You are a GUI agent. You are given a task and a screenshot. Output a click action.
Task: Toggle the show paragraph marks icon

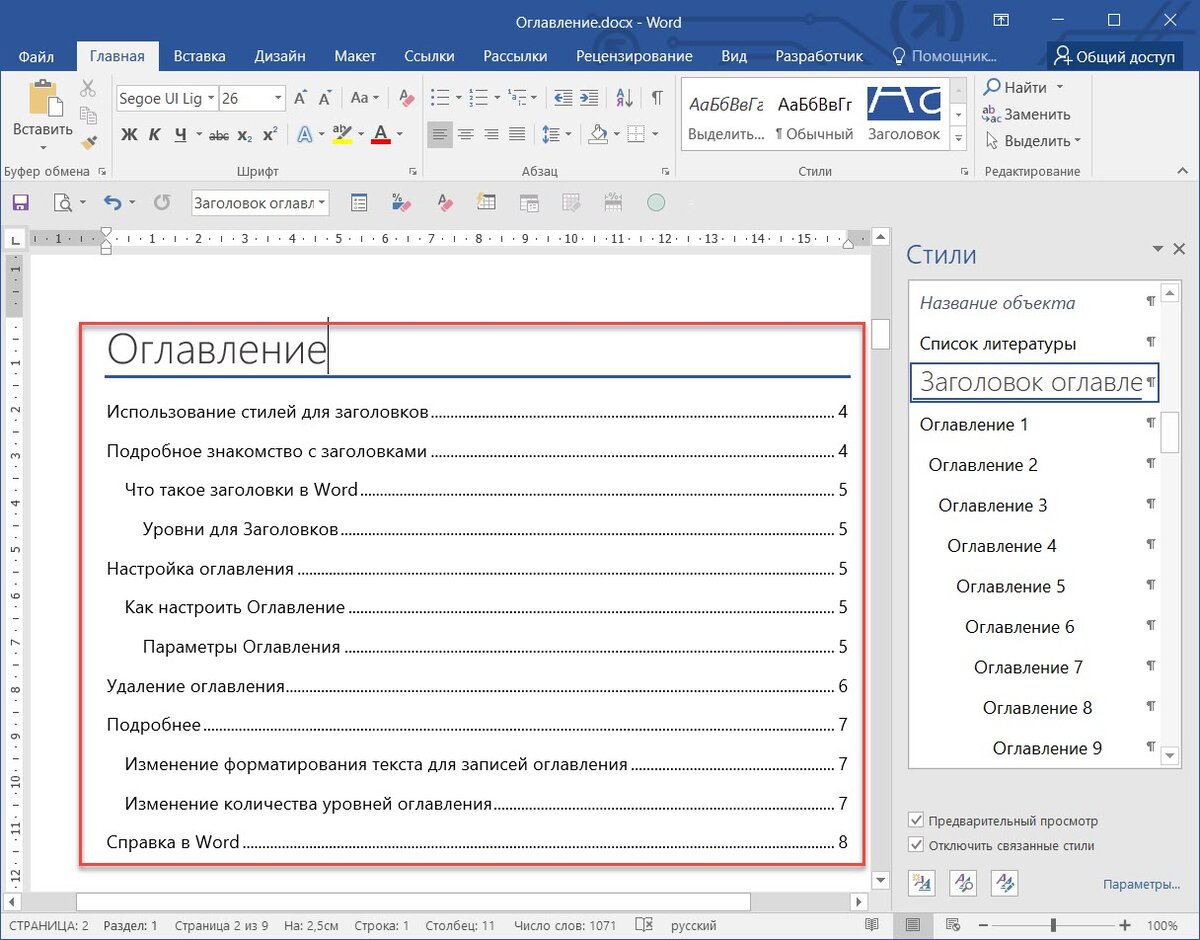click(657, 98)
